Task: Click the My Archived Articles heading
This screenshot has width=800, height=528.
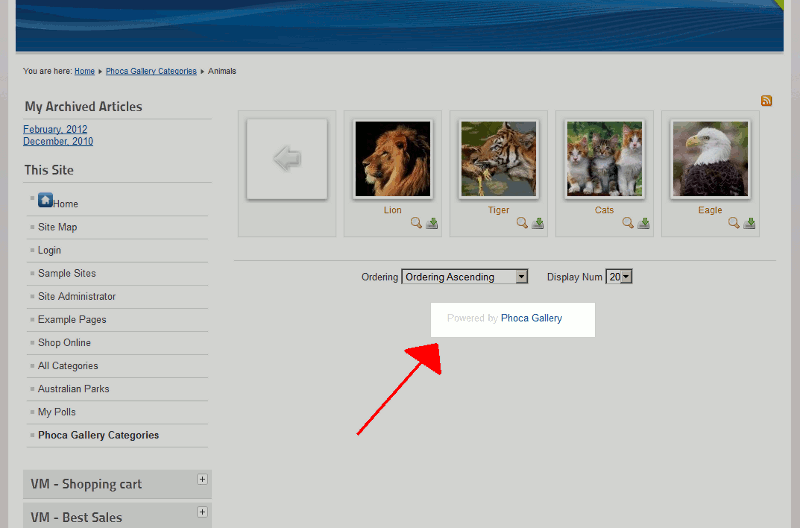Action: coord(83,106)
